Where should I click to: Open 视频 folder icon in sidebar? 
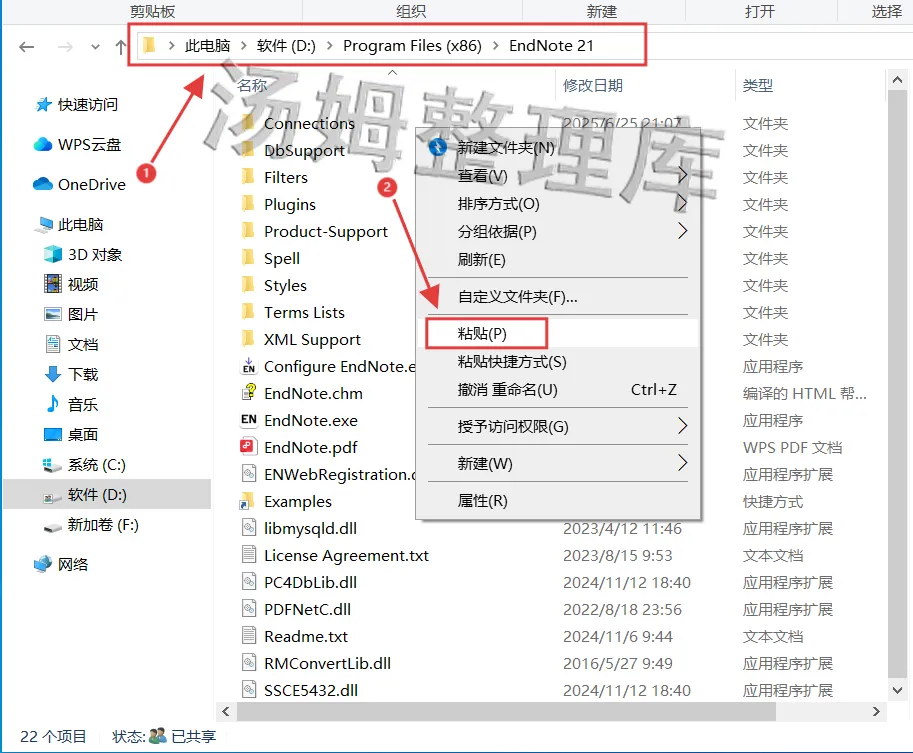click(53, 284)
